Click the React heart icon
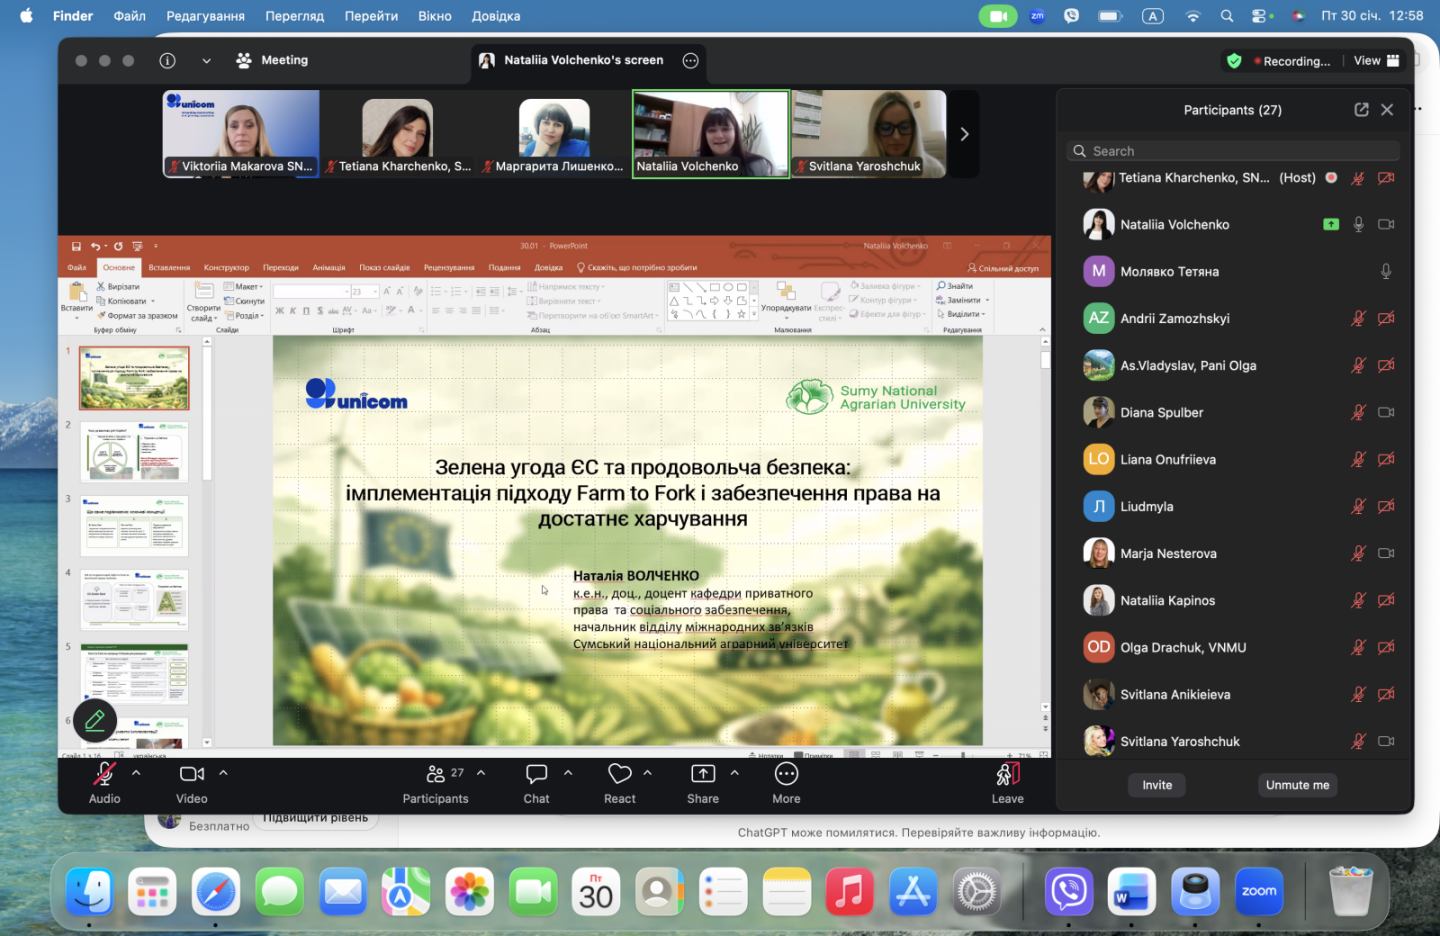This screenshot has height=936, width=1440. point(619,774)
